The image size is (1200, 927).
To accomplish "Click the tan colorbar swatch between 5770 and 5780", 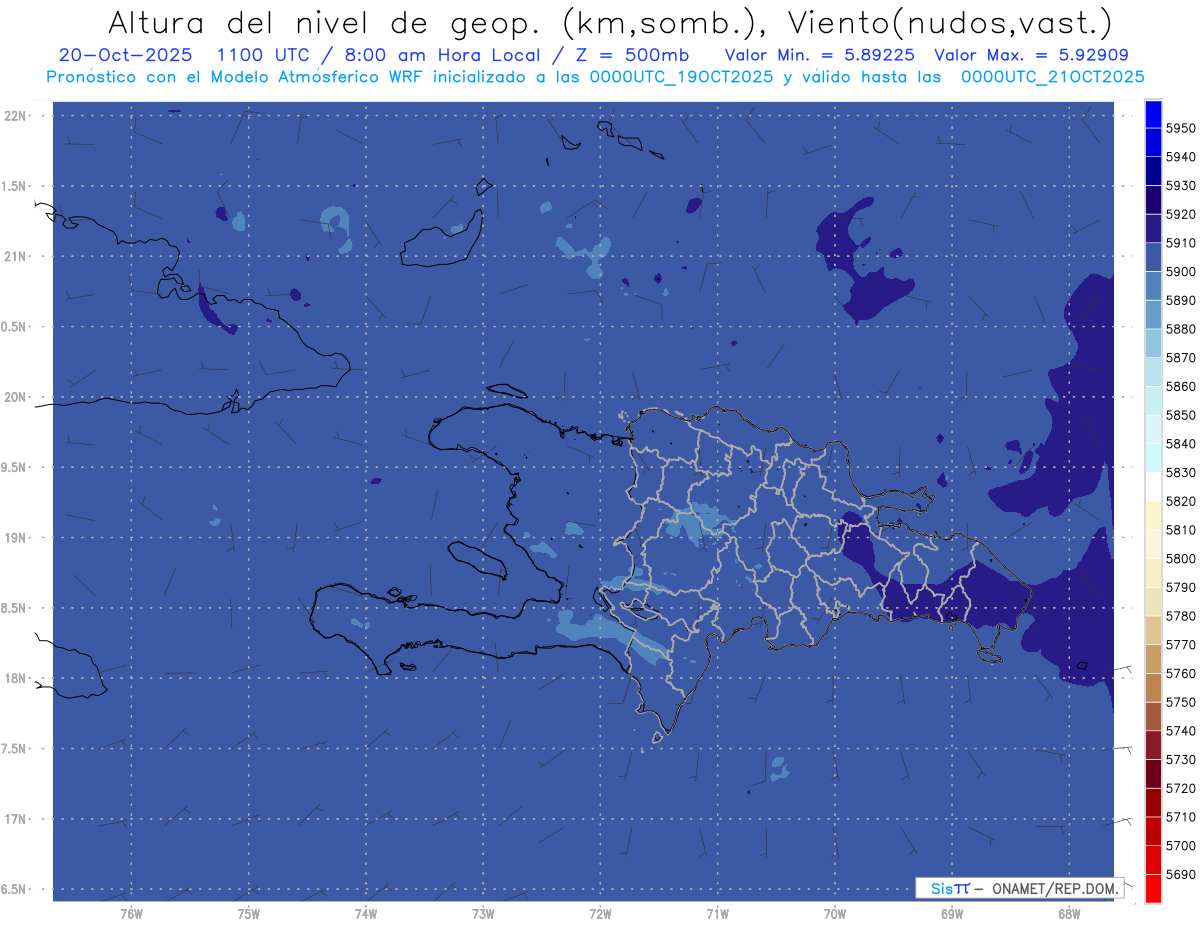I will click(x=1152, y=630).
